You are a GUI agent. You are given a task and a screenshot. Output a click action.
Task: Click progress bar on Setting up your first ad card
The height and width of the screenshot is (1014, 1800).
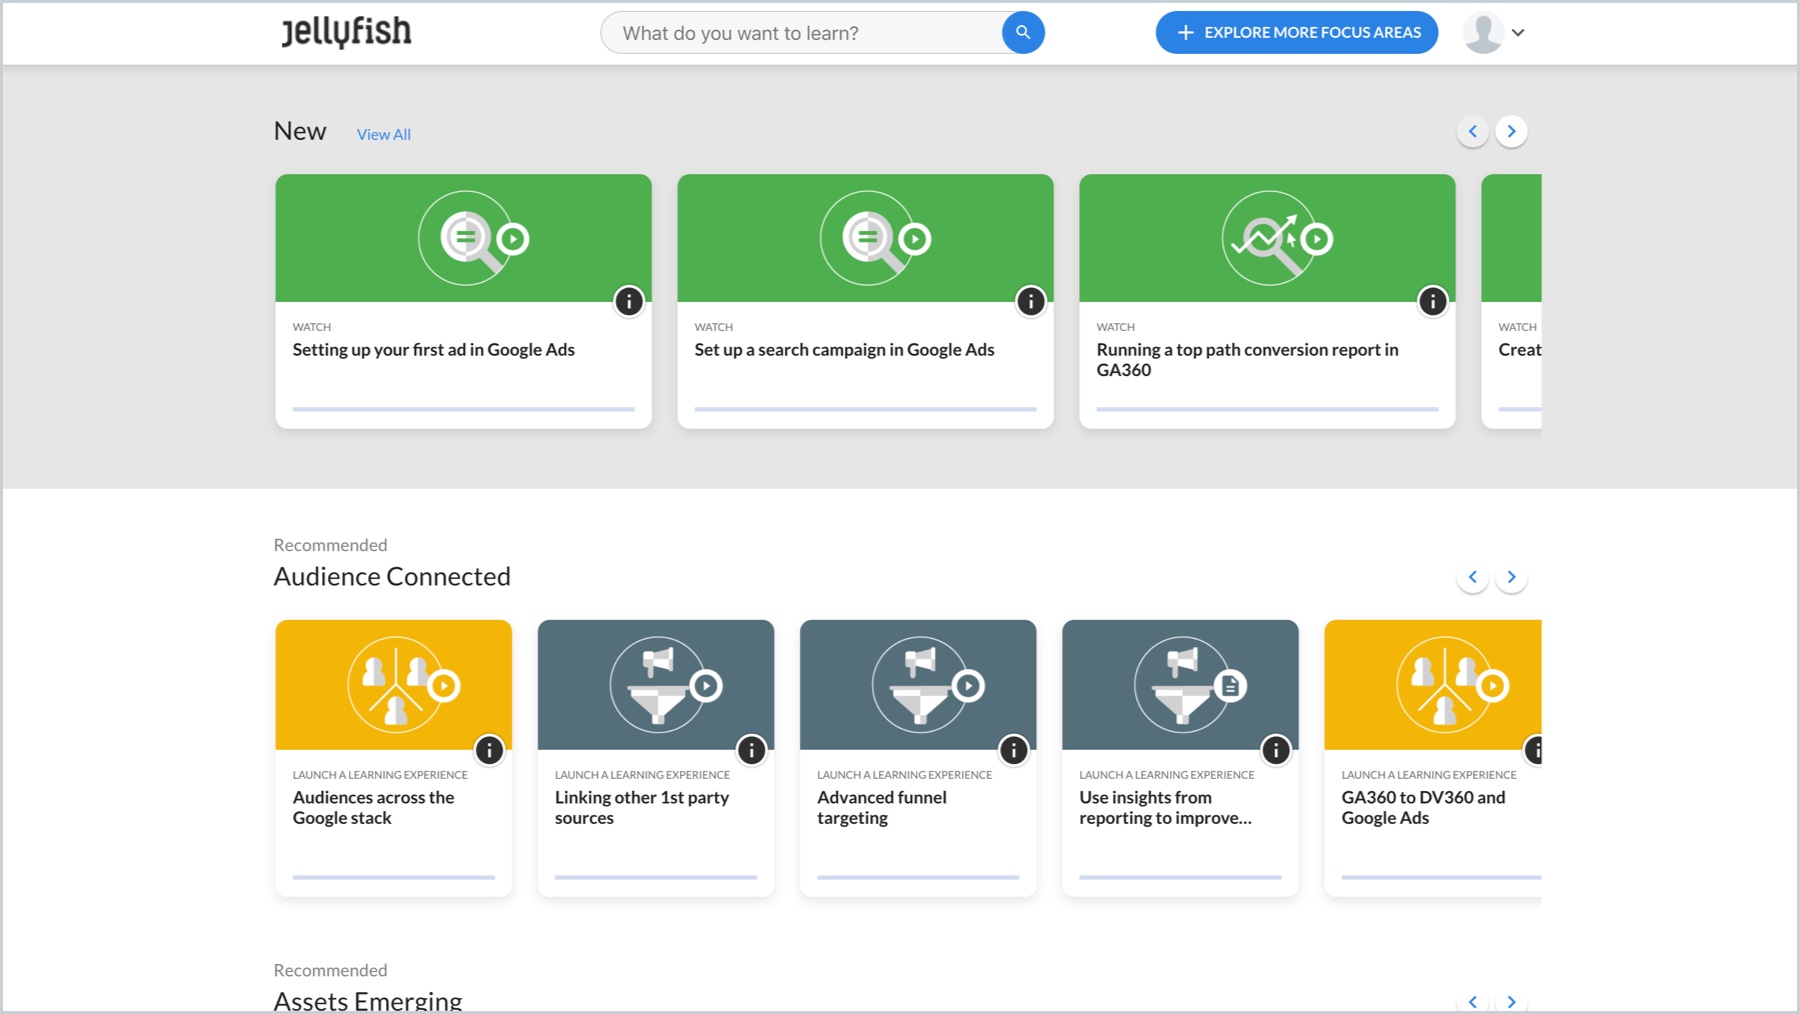pos(463,409)
